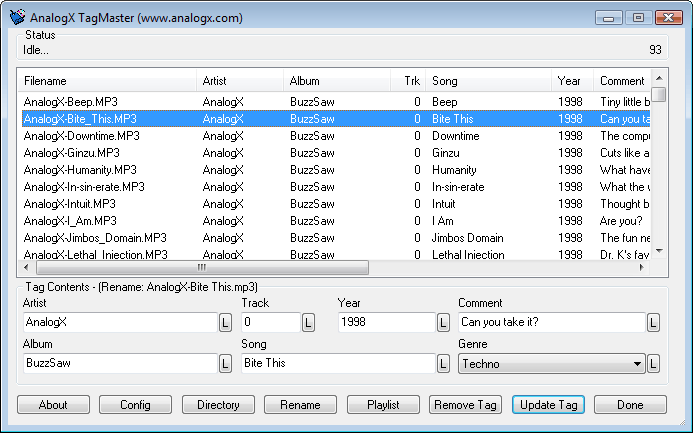This screenshot has height=433, width=693.
Task: Toggle the lock button next to Artist field
Action: point(225,323)
